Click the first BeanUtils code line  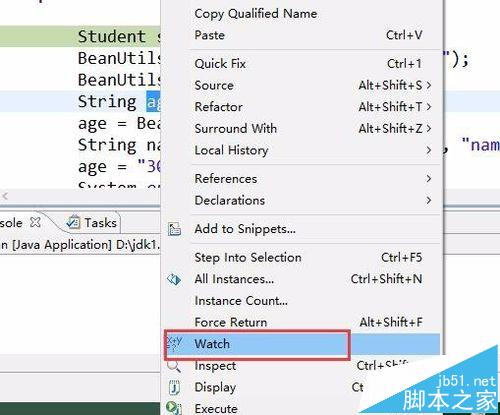(x=119, y=58)
